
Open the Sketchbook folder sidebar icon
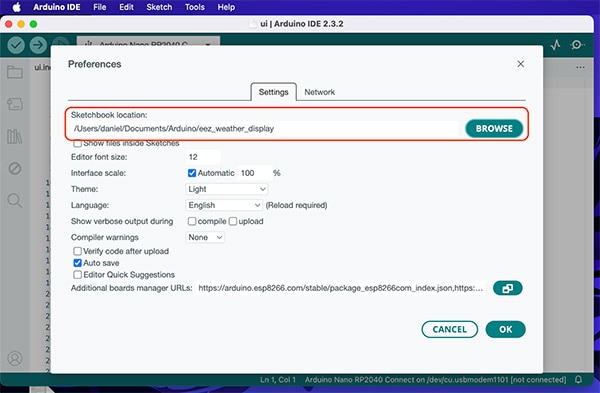coord(15,72)
